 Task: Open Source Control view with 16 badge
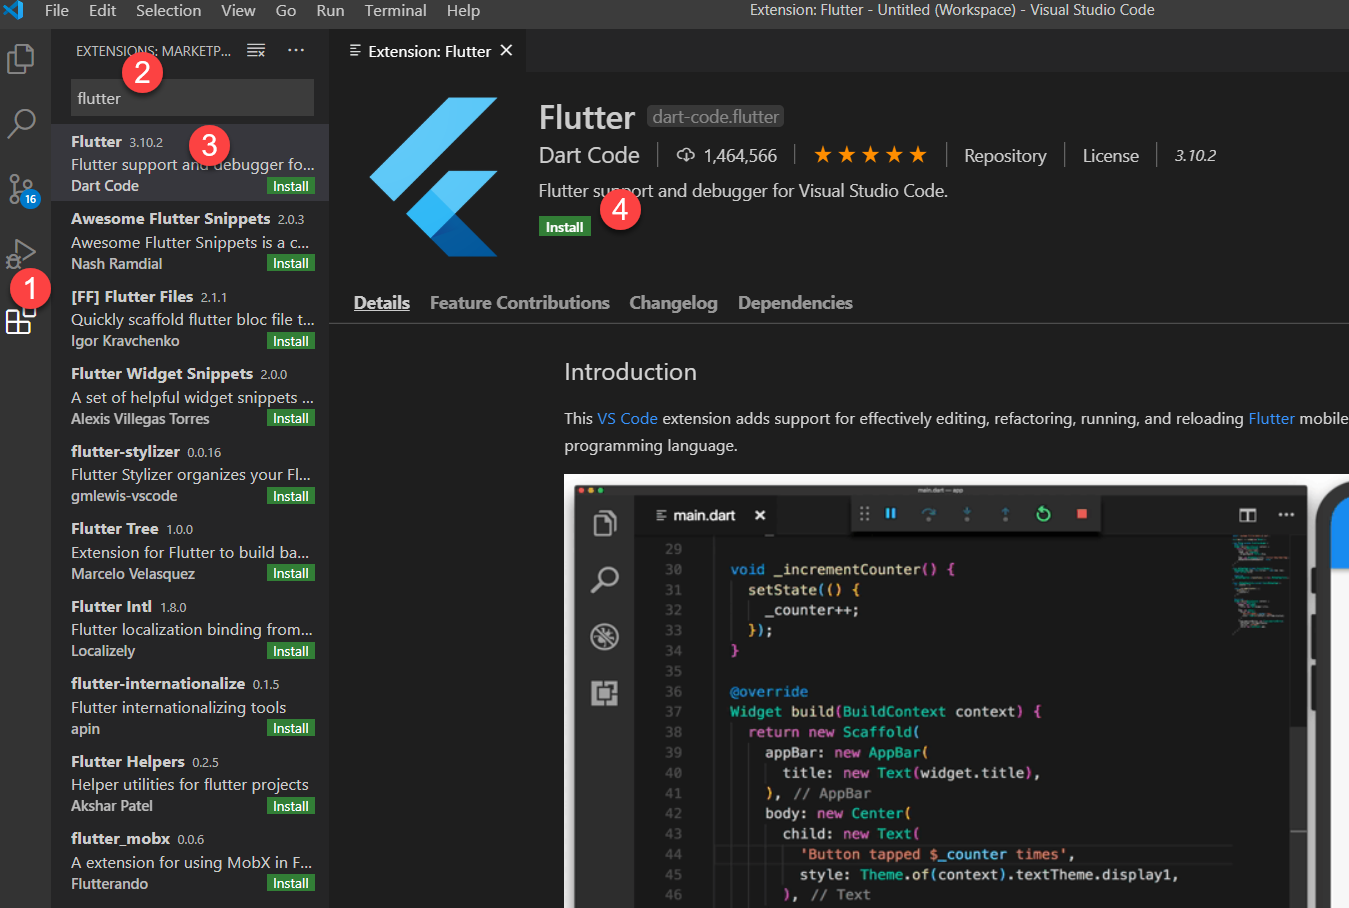(21, 189)
